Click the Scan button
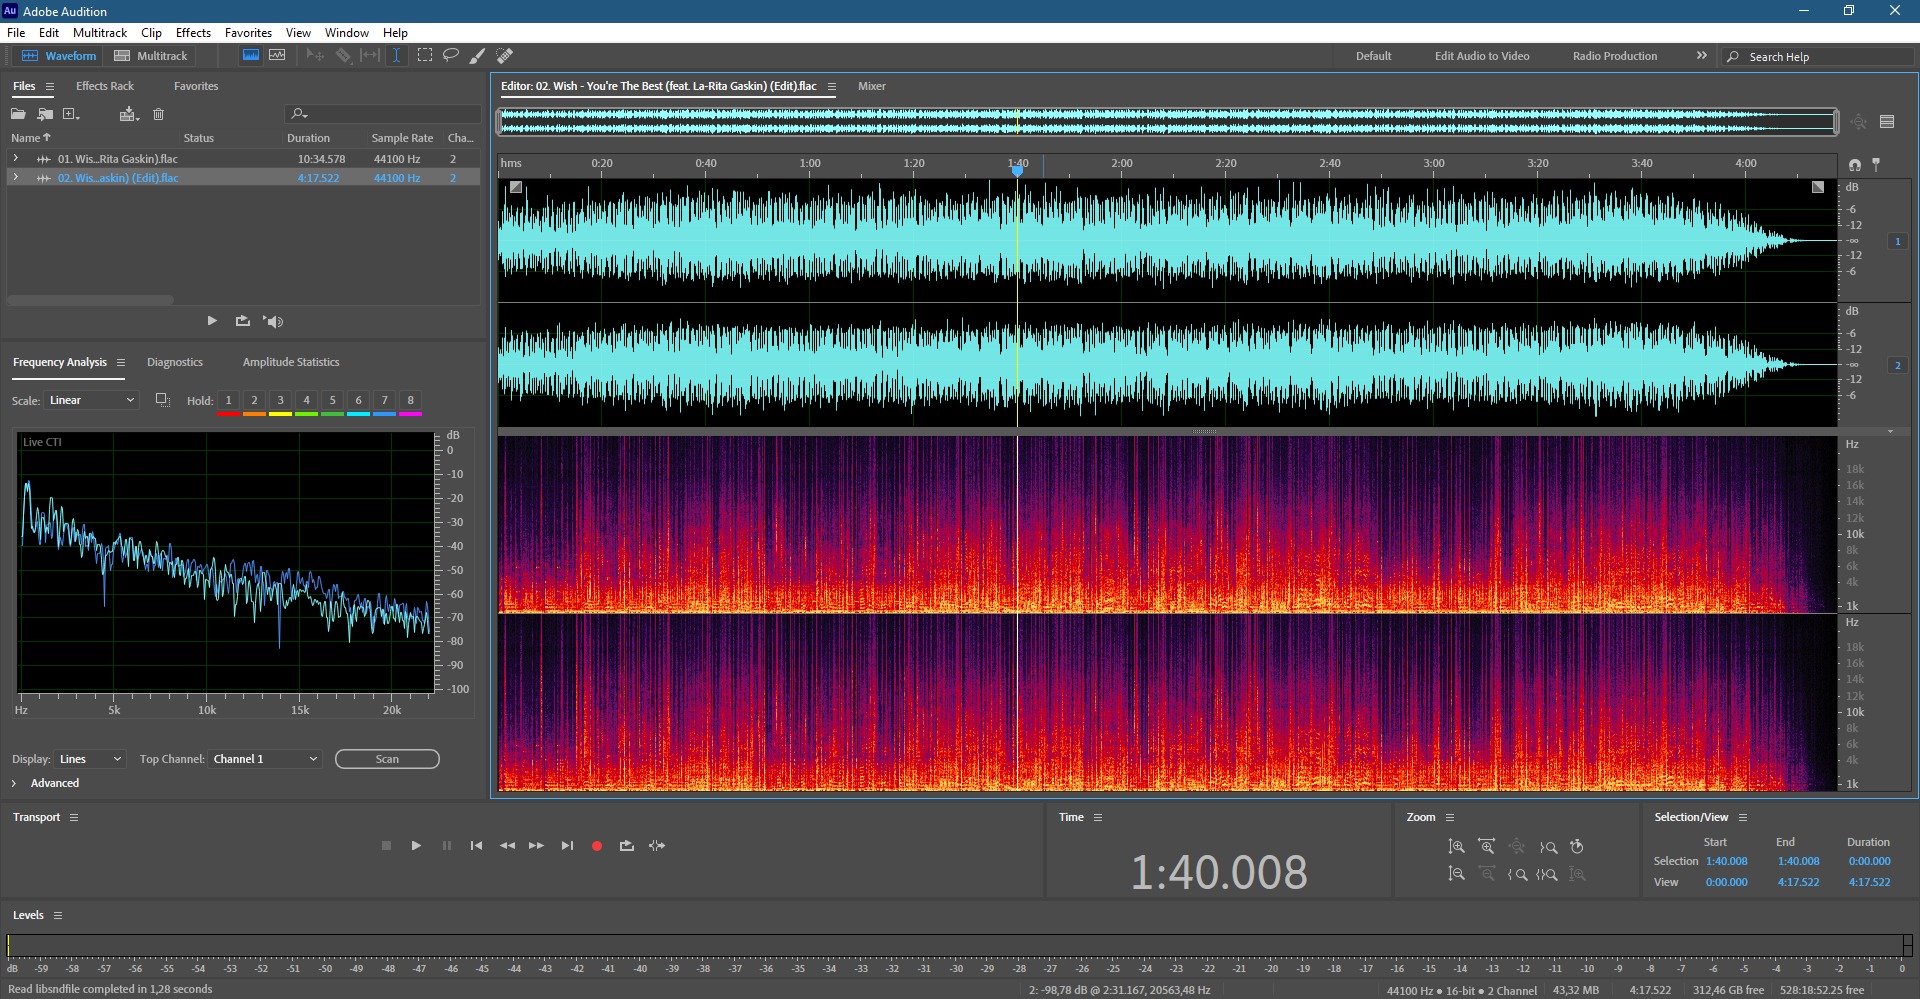1920x999 pixels. point(387,759)
